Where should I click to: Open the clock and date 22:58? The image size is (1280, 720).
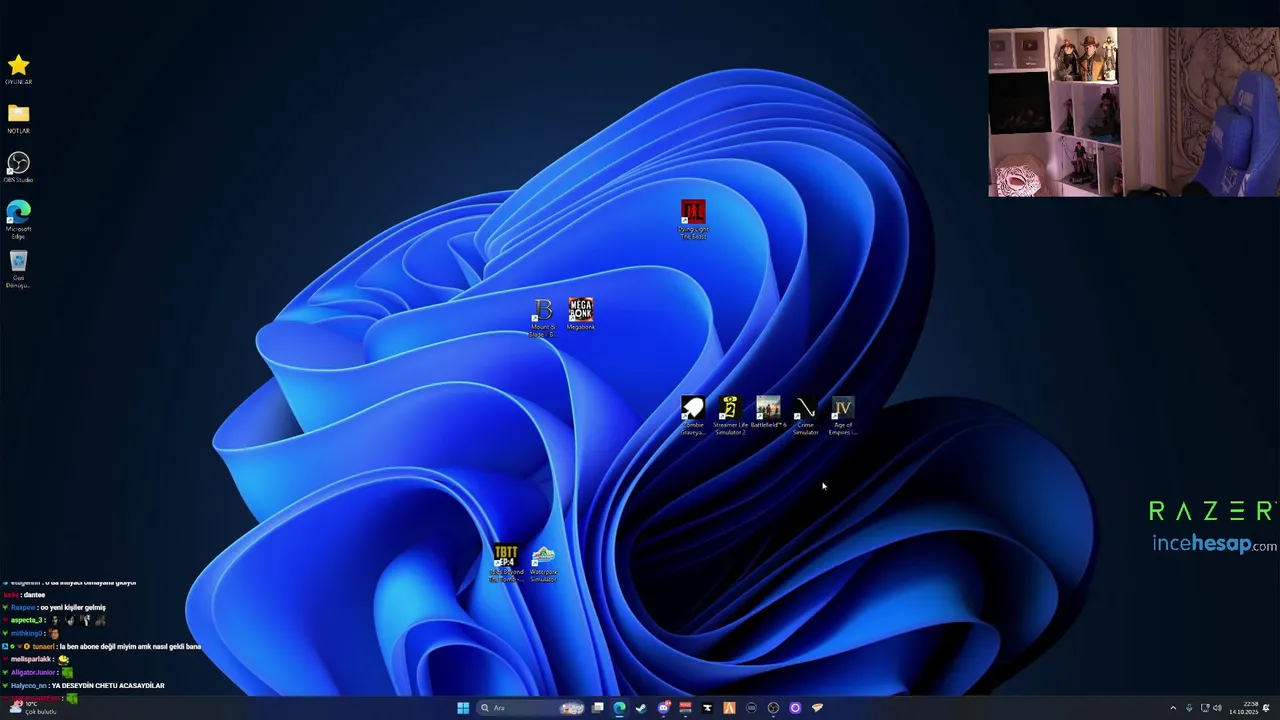(1244, 708)
